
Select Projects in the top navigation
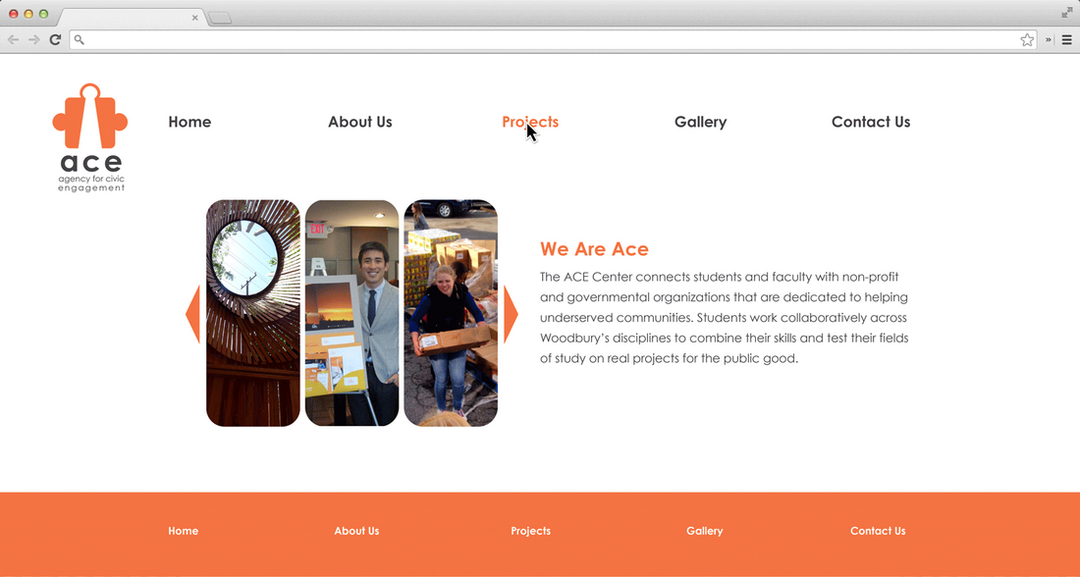[530, 122]
